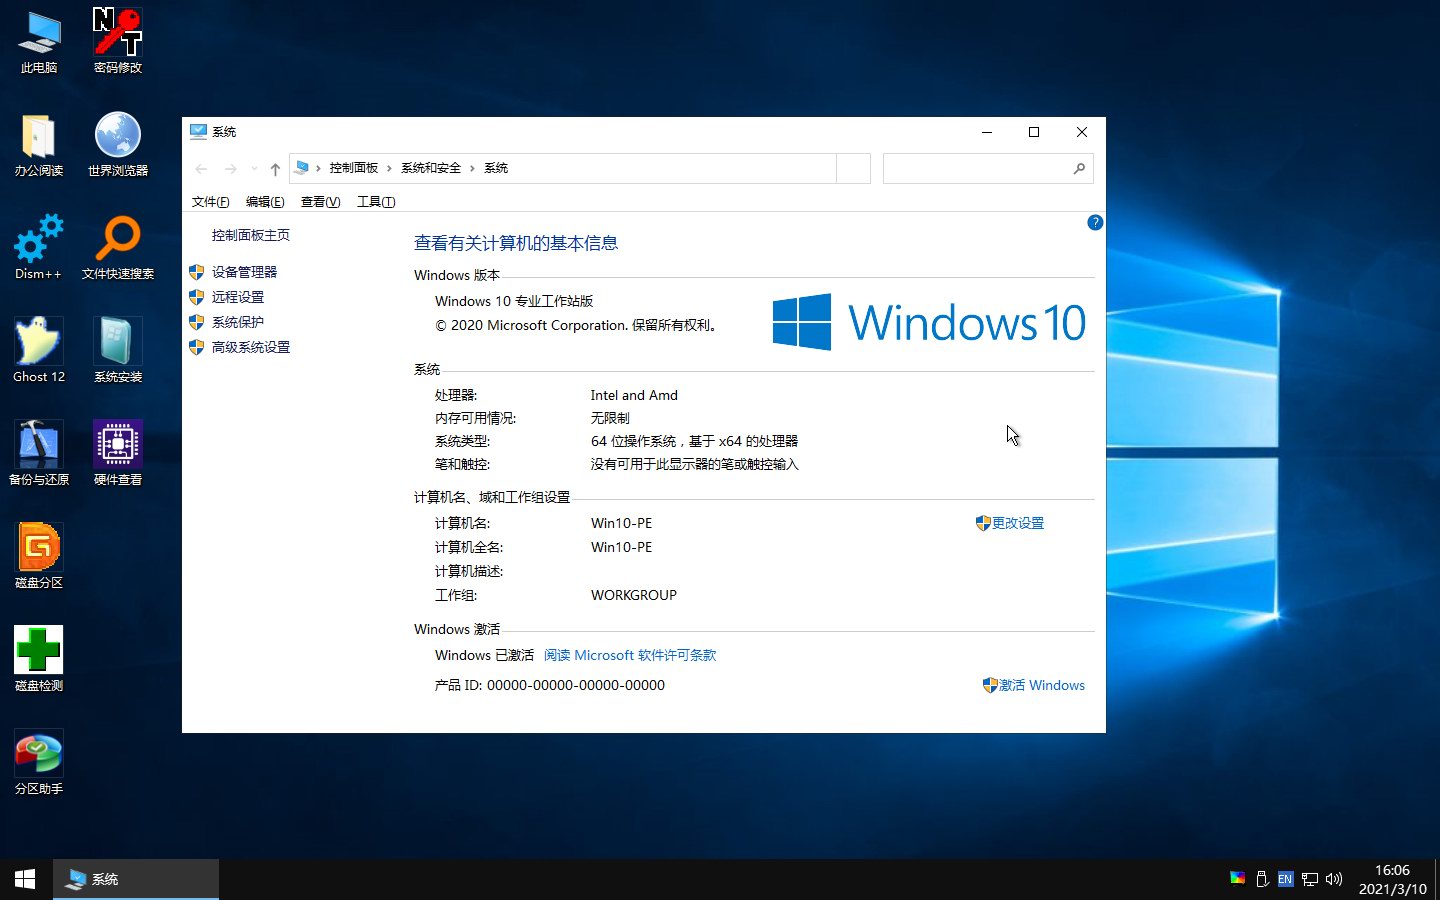Open 备份与还原 desktop icon
Screen dimensions: 1440x900
pyautogui.click(x=39, y=454)
